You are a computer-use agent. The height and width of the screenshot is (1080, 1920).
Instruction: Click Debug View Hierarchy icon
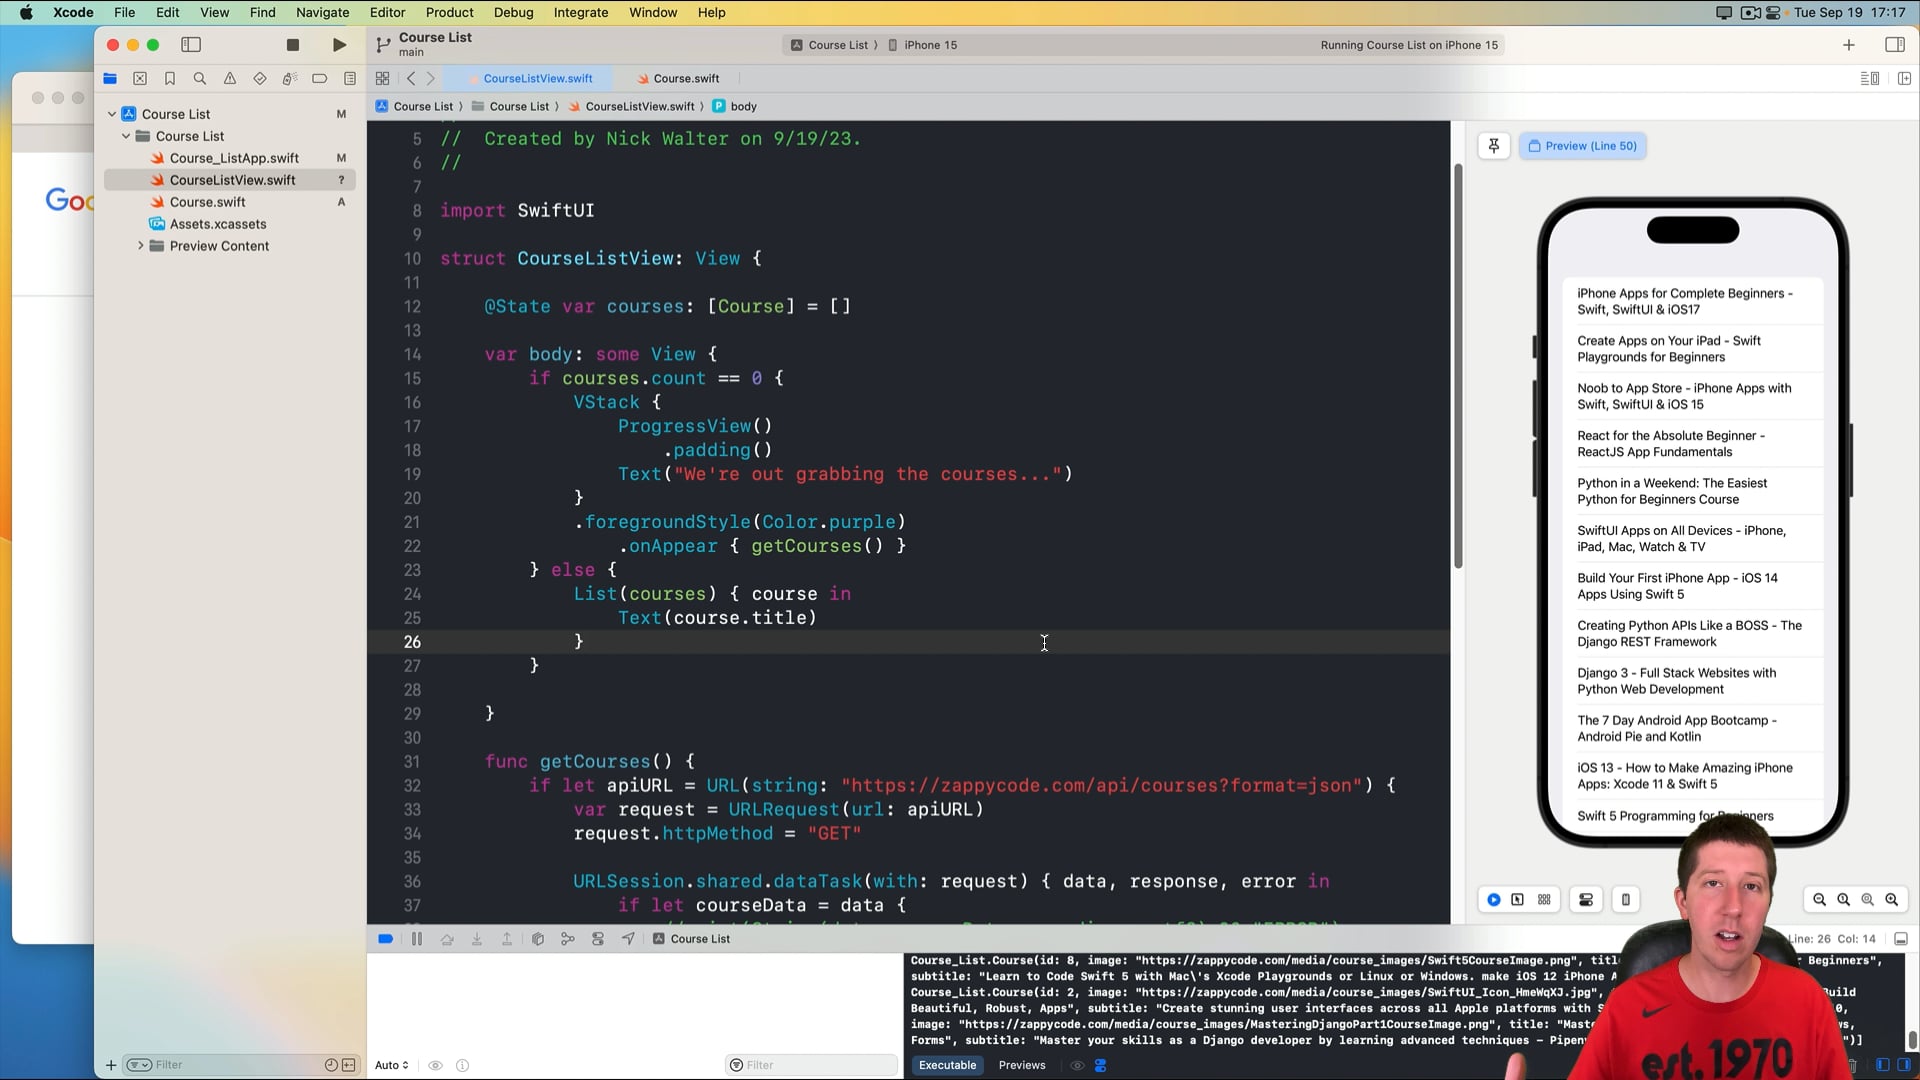[538, 939]
